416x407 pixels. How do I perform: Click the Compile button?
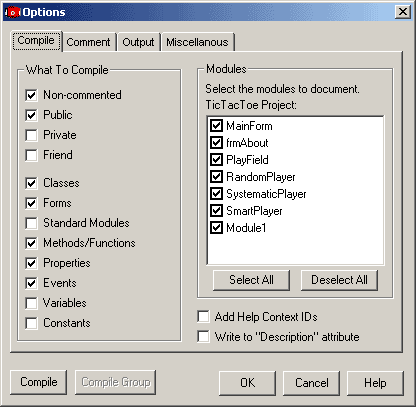pos(39,382)
